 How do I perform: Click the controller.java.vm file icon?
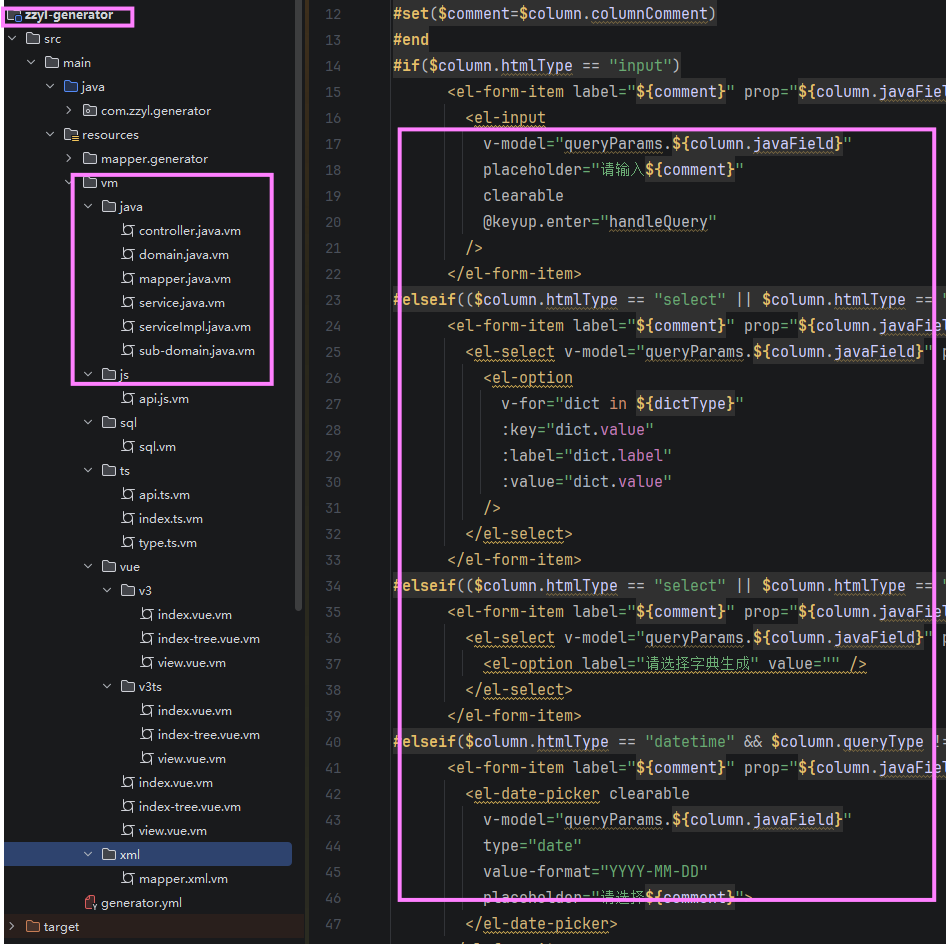point(127,230)
